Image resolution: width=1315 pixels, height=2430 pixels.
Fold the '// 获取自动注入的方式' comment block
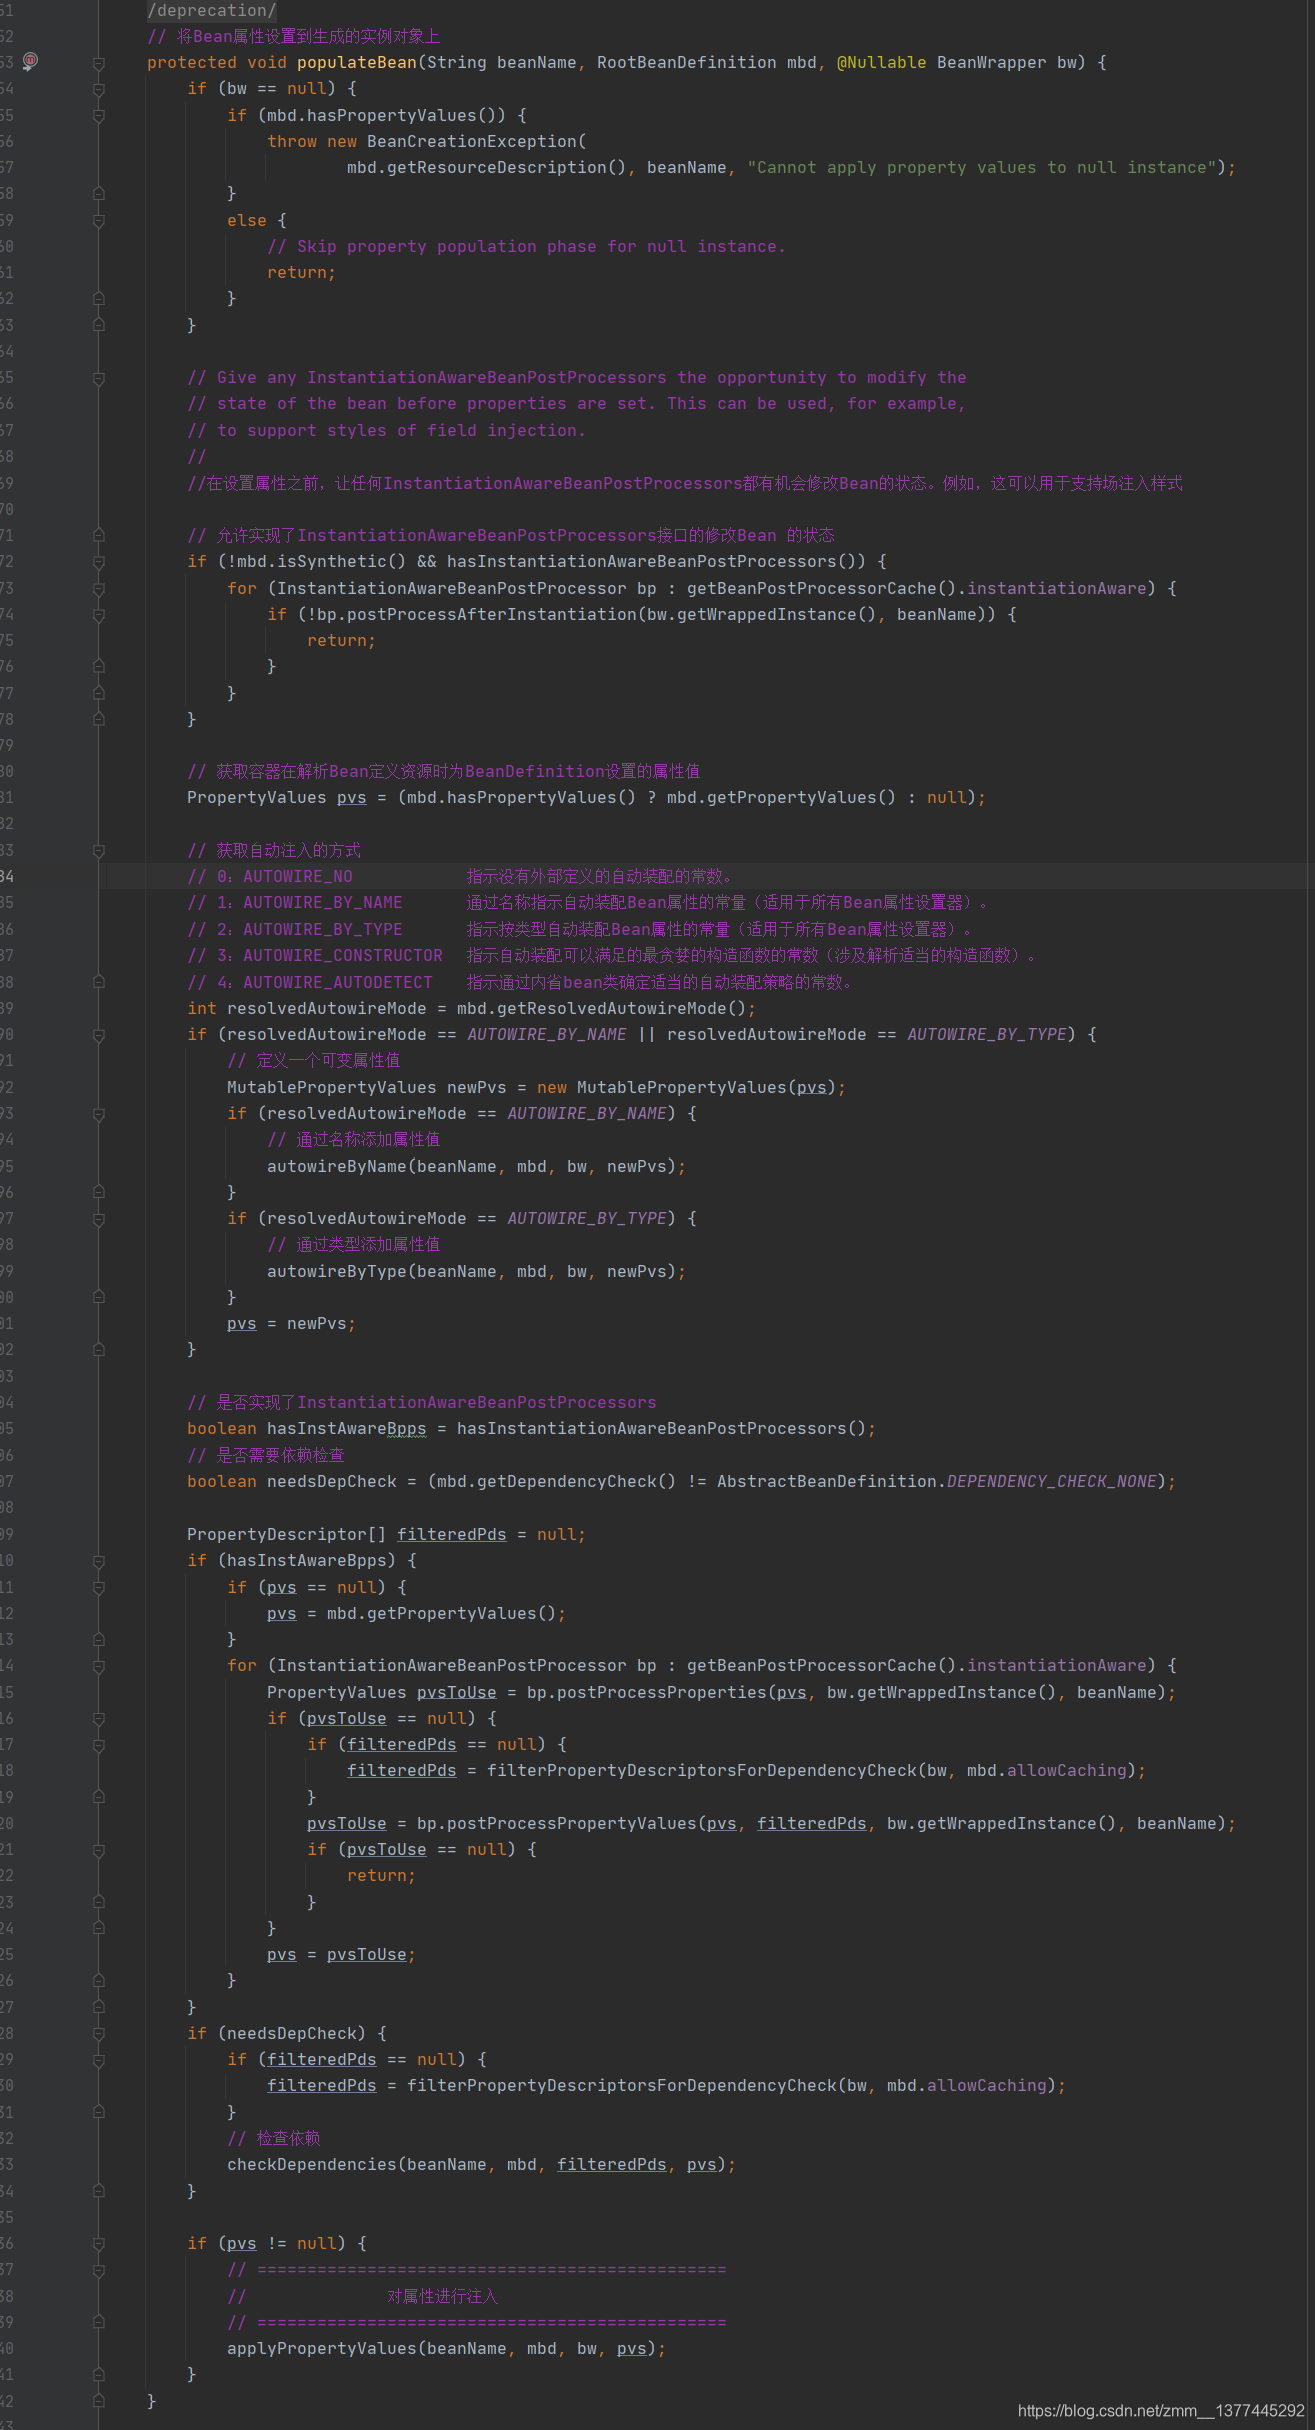99,851
